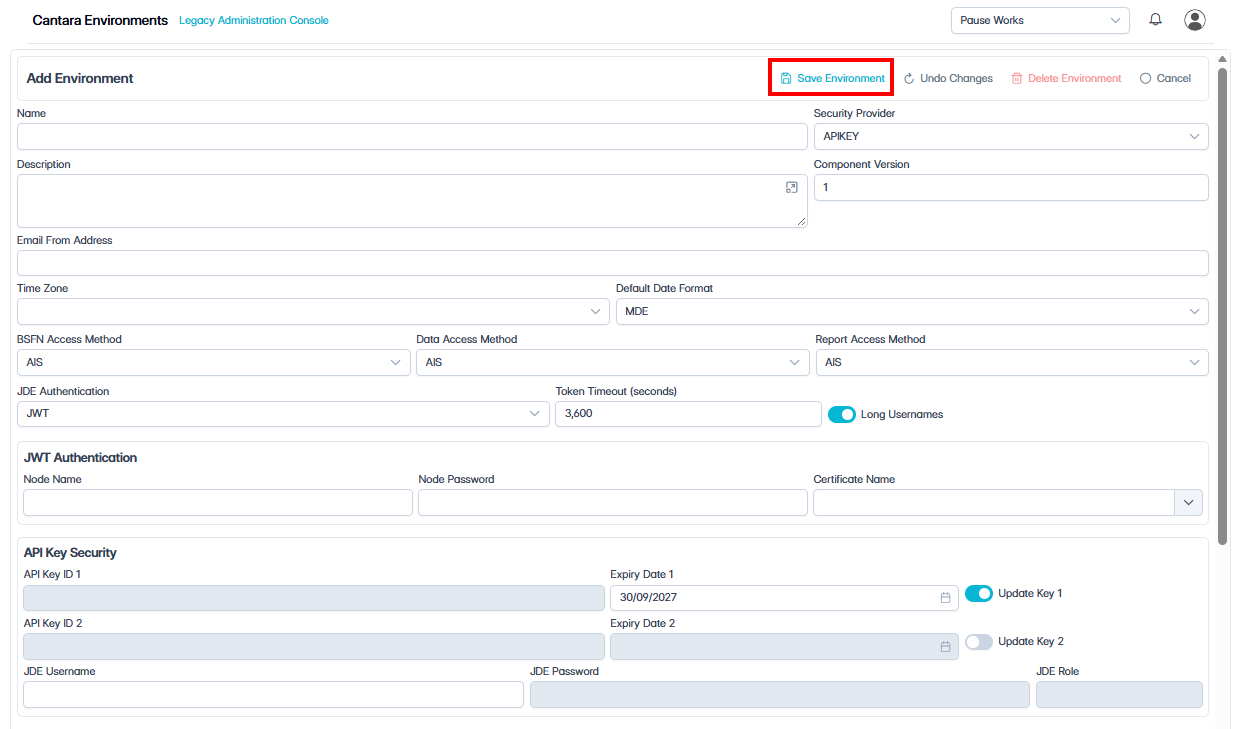
Task: Choose a Default Date Format from the dropdown
Action: coord(912,312)
